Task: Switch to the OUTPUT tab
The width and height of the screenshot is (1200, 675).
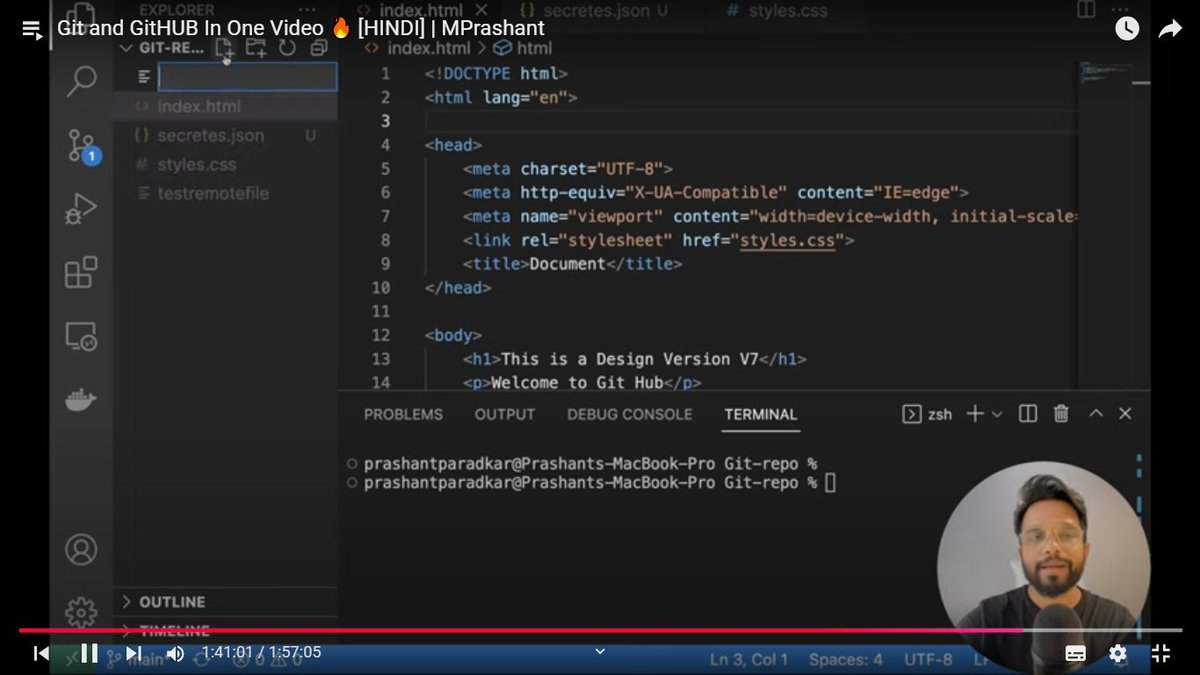Action: pos(505,414)
